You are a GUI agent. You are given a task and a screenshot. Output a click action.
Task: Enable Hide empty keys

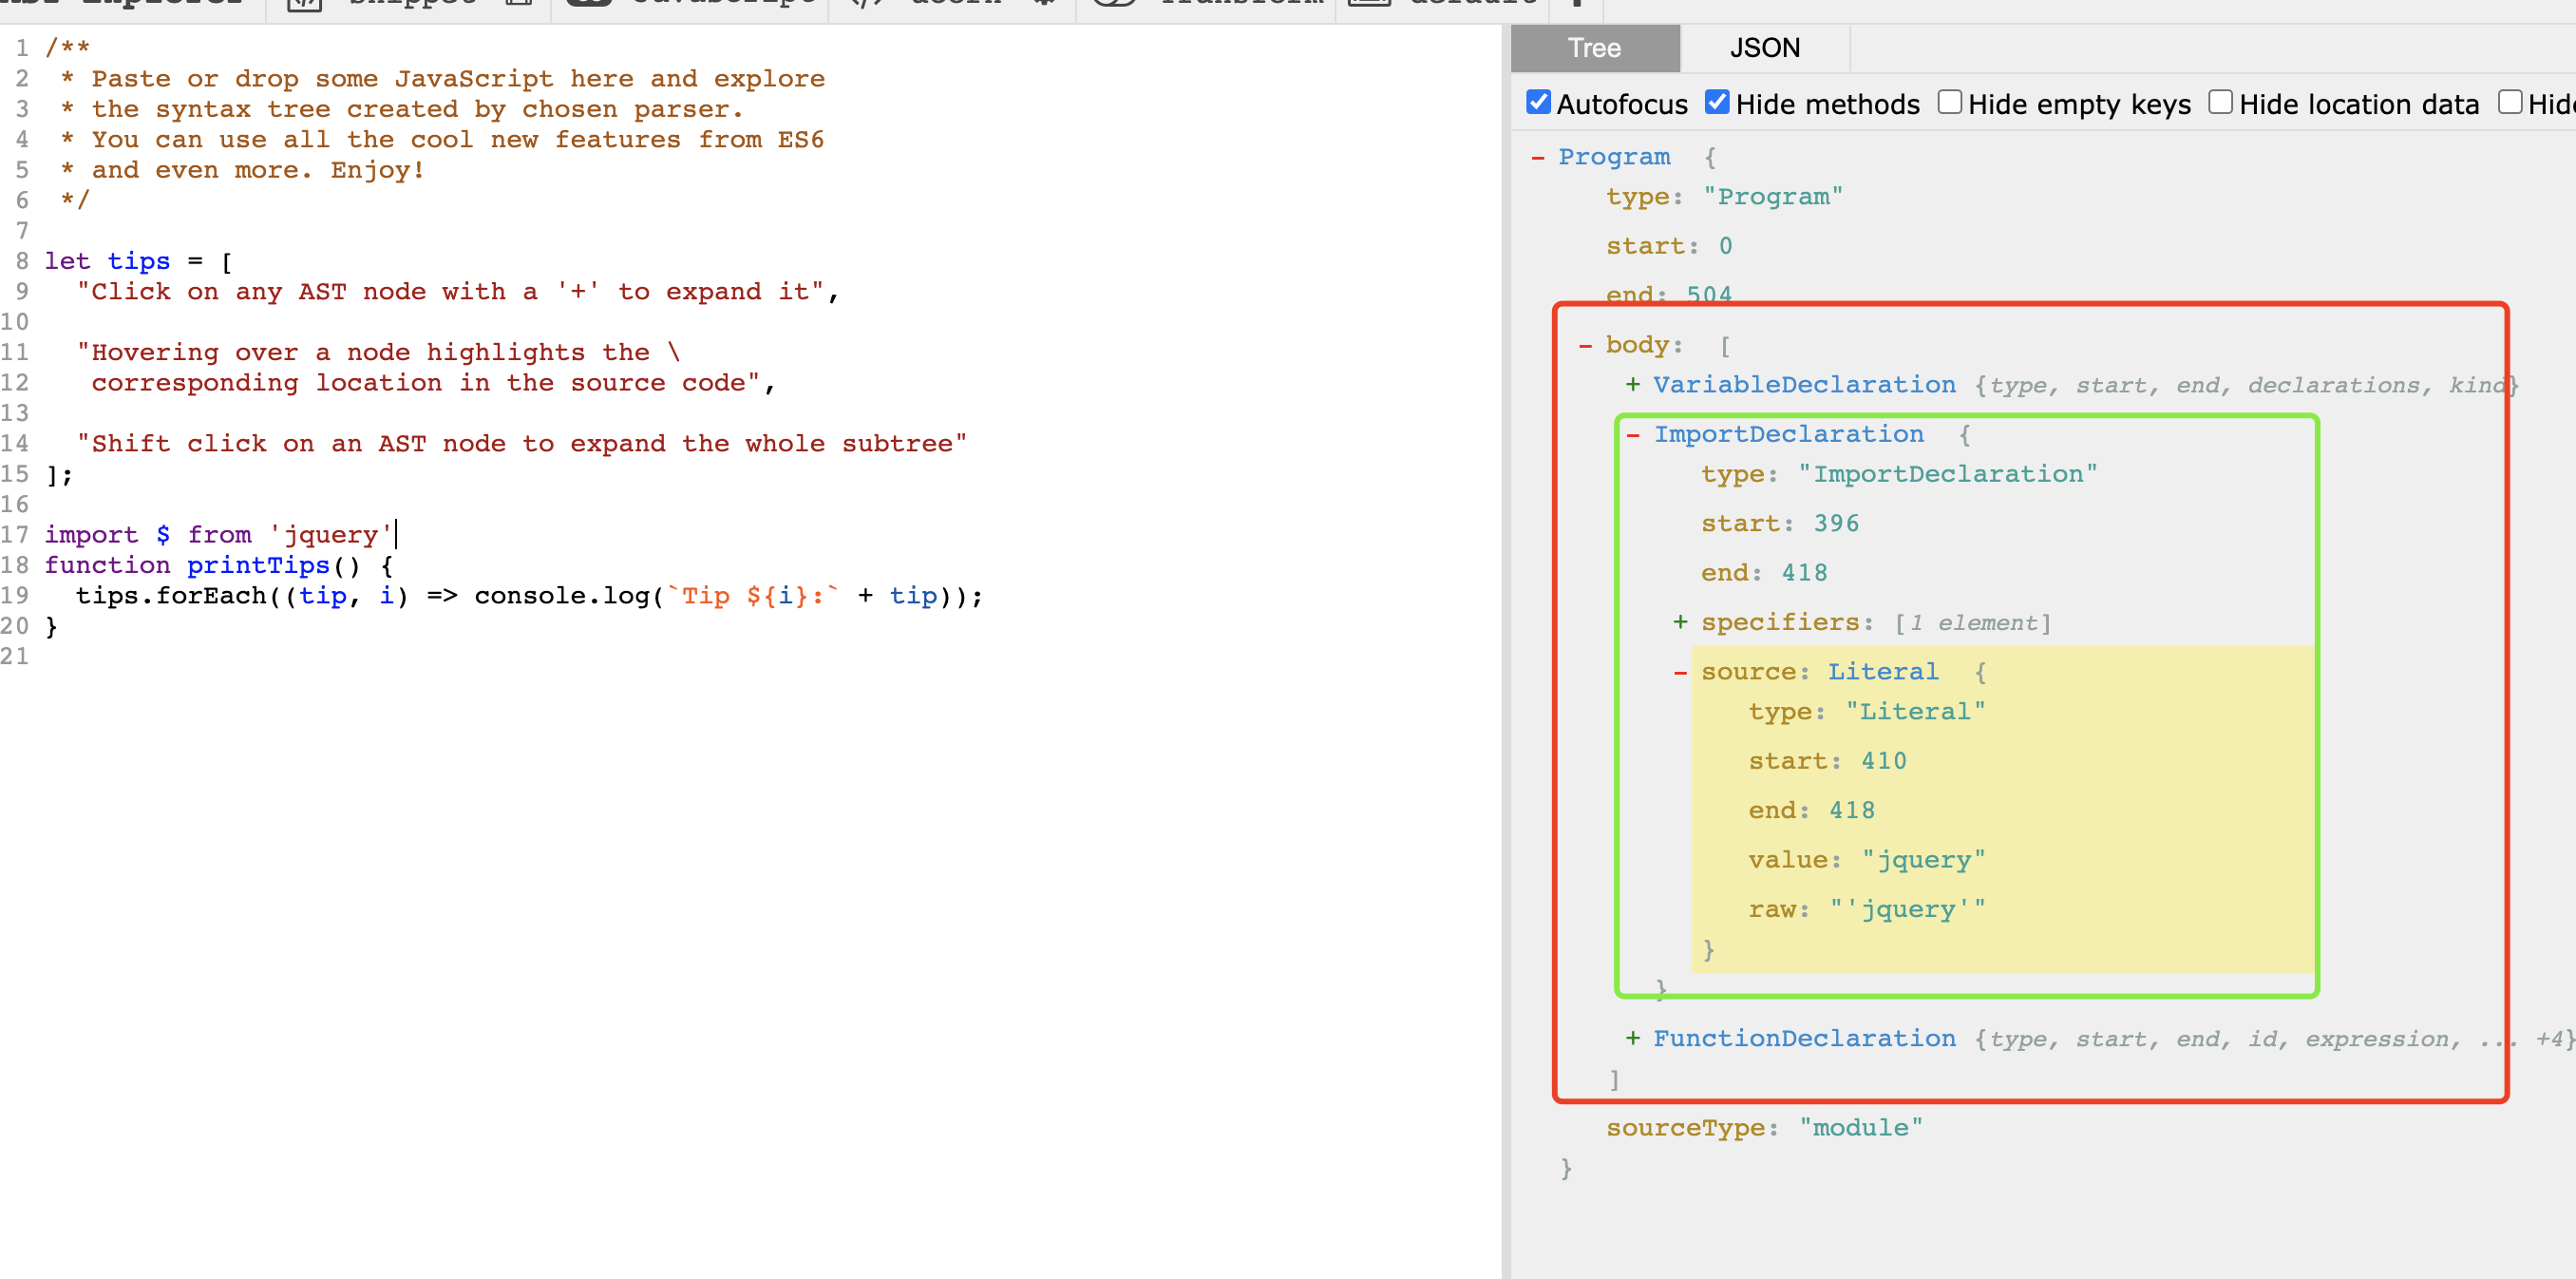[x=1949, y=103]
